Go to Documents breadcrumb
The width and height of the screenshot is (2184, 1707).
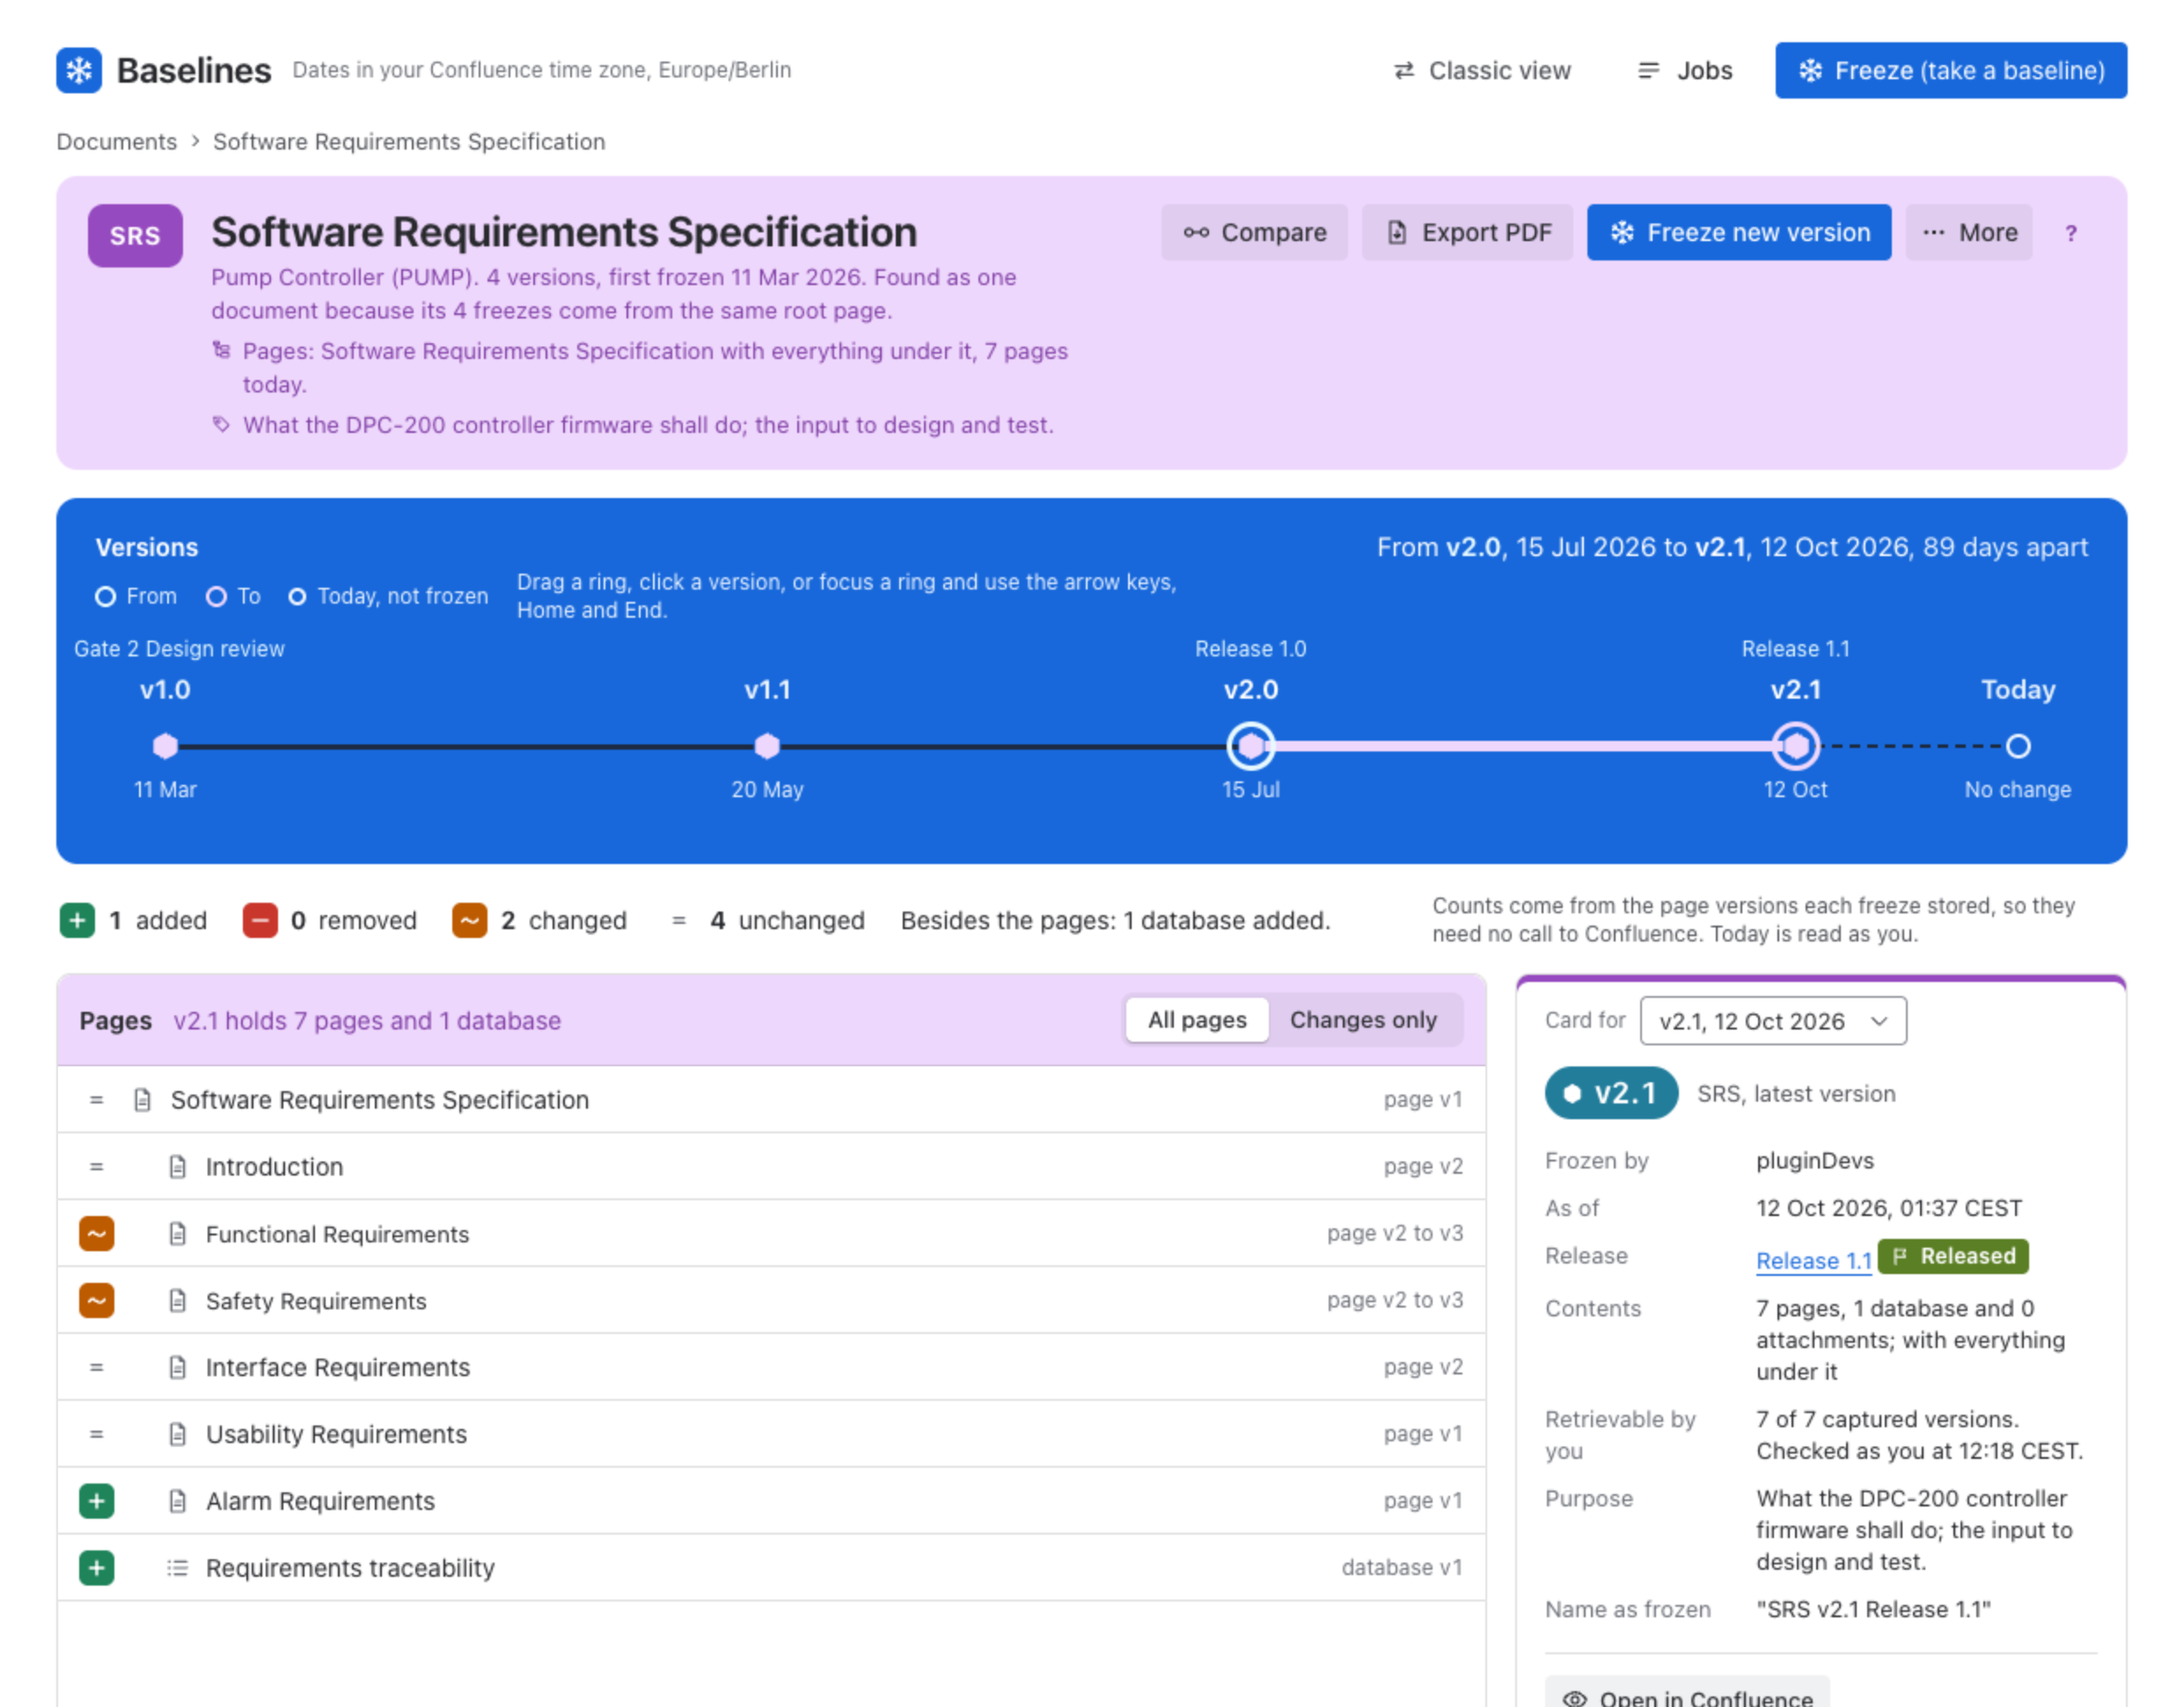click(x=117, y=141)
